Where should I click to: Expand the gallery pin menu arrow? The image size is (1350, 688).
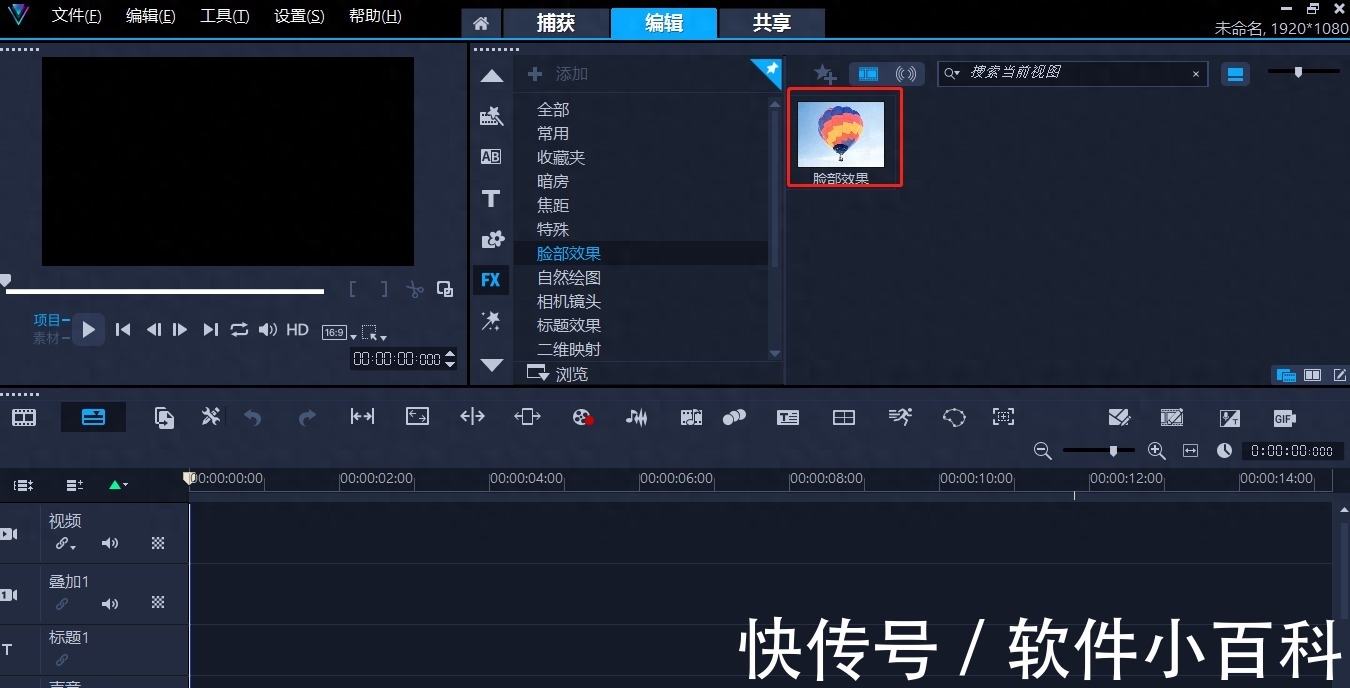pyautogui.click(x=768, y=72)
